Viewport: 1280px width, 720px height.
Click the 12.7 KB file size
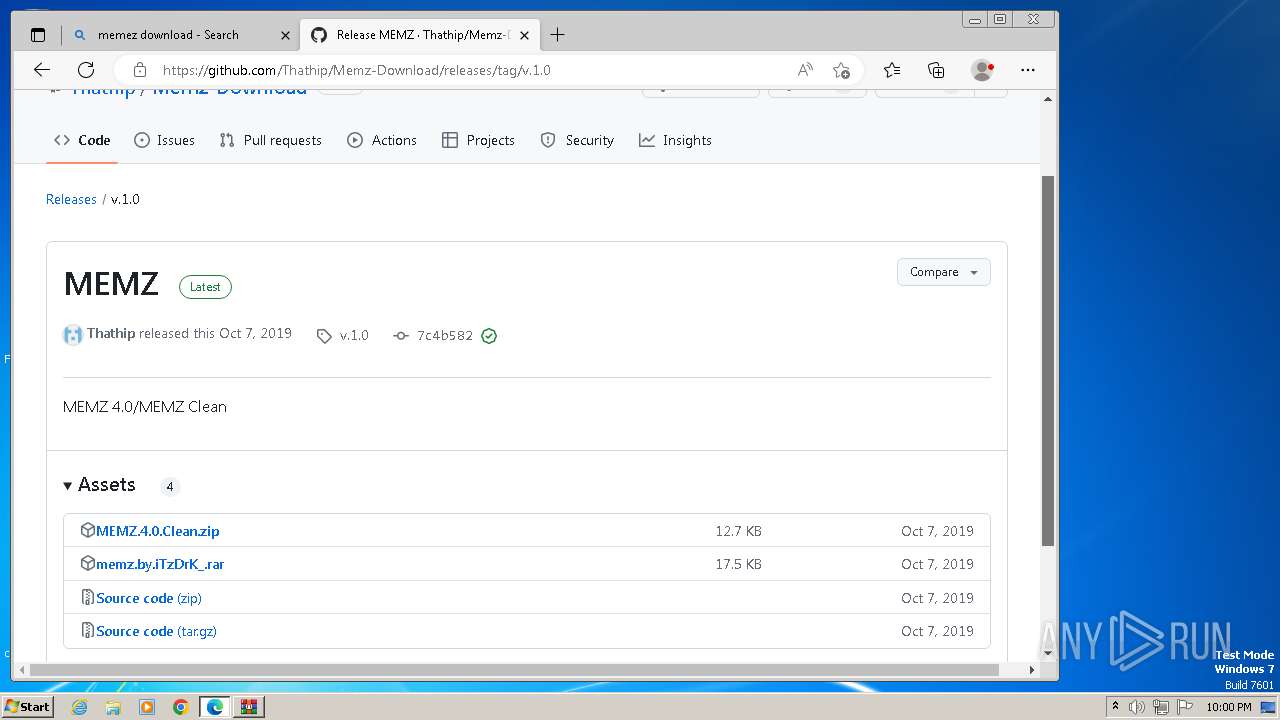coord(738,531)
